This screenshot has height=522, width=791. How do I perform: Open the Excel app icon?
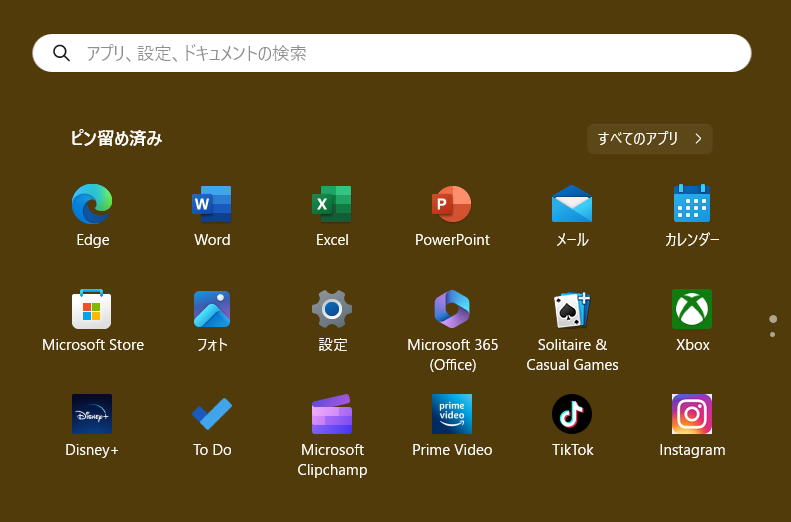click(332, 204)
